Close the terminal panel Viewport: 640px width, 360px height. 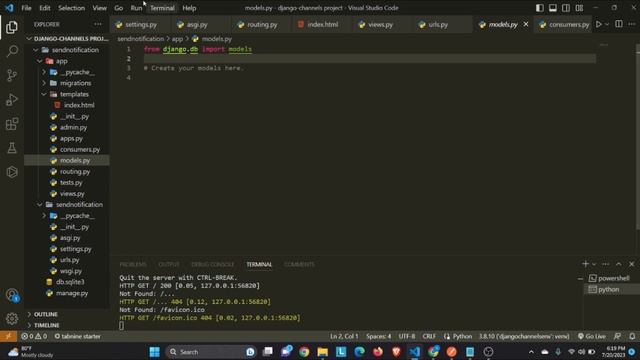pyautogui.click(x=631, y=264)
